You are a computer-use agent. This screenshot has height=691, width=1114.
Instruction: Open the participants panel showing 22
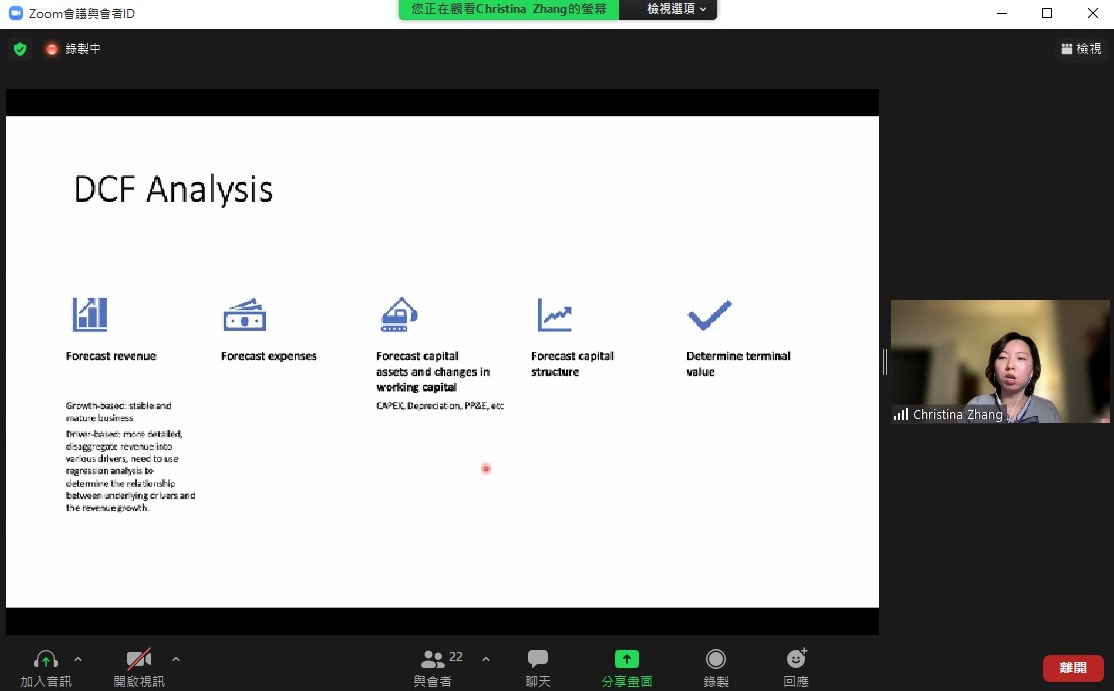433,660
